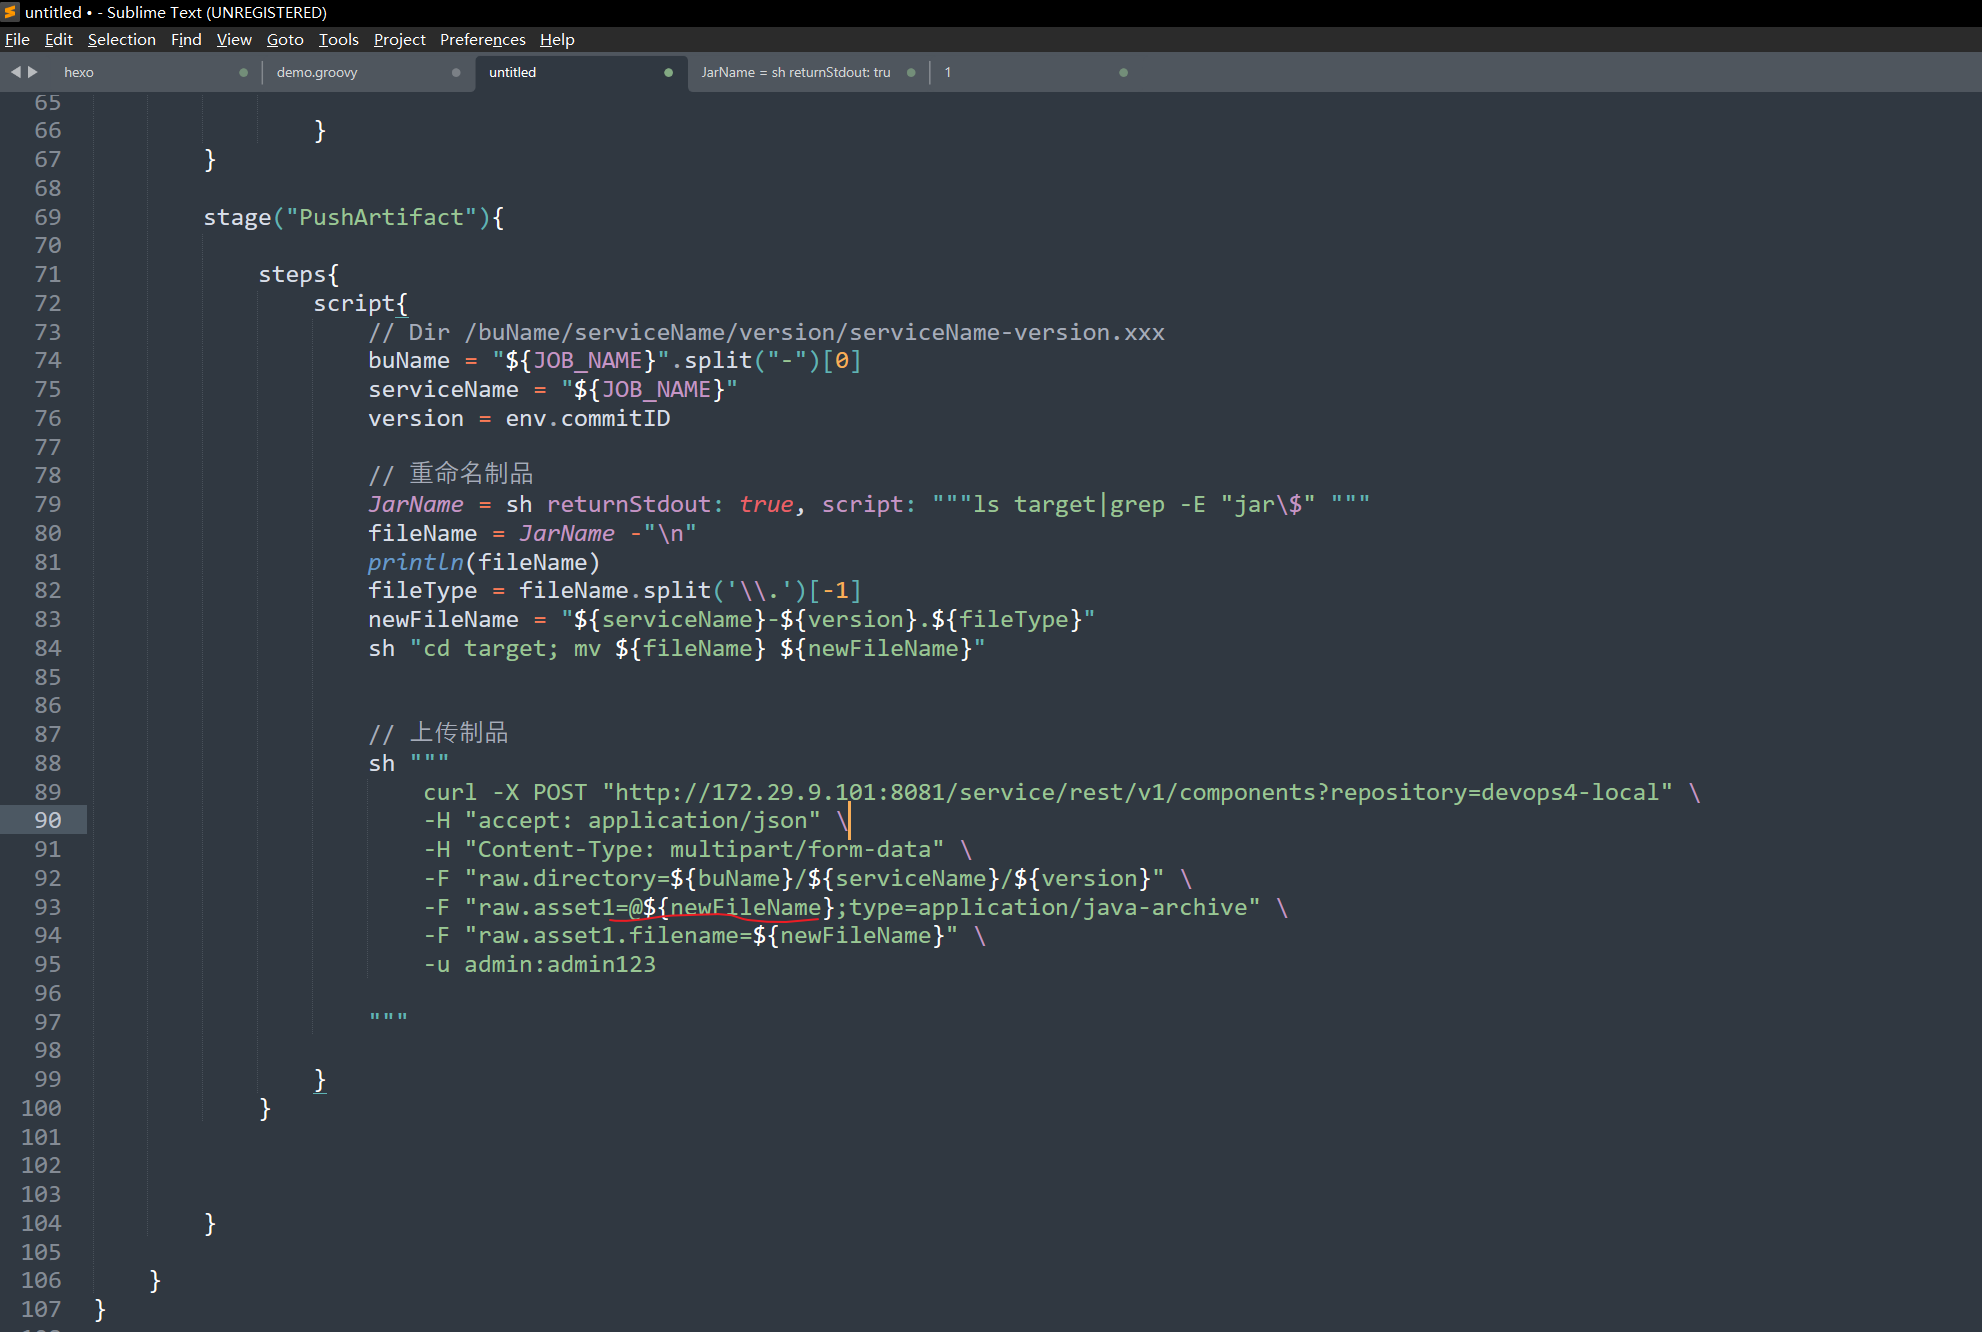Switch to the JarName = sh returnStdout tab
Screen dimensions: 1982x1332
click(x=795, y=72)
